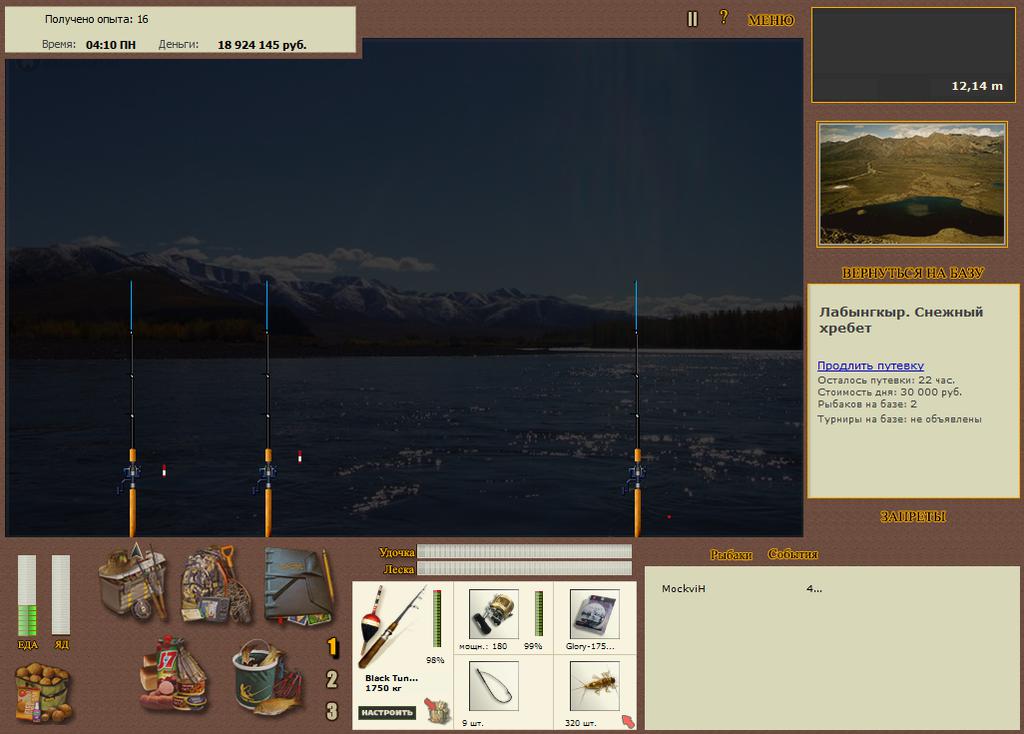
Task: Pause the game with the pause icon
Action: pos(692,19)
